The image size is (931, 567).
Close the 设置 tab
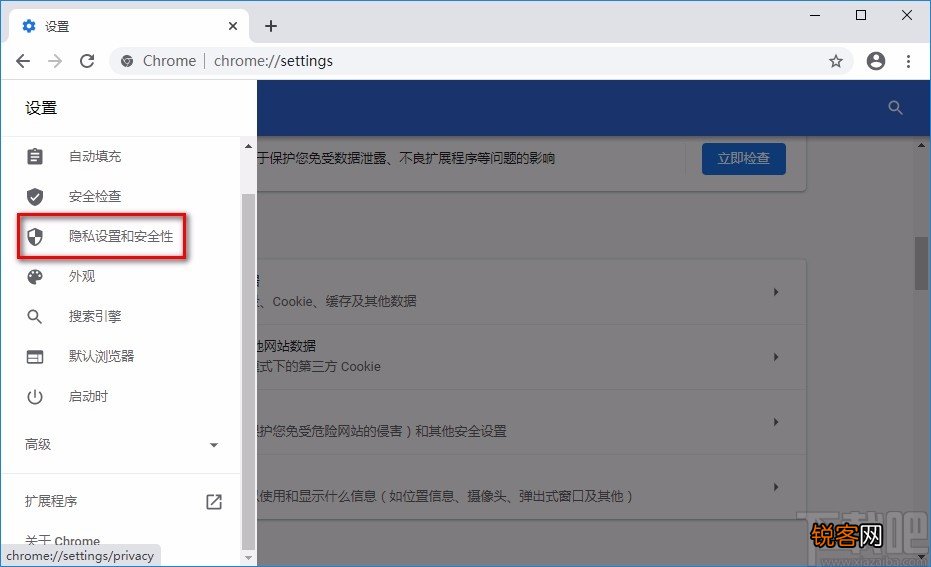point(233,26)
